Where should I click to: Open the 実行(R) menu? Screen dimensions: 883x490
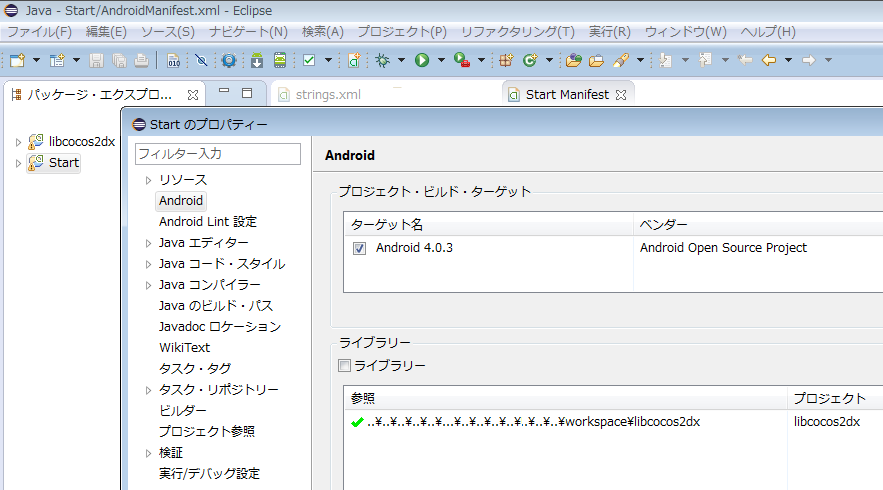[x=610, y=32]
